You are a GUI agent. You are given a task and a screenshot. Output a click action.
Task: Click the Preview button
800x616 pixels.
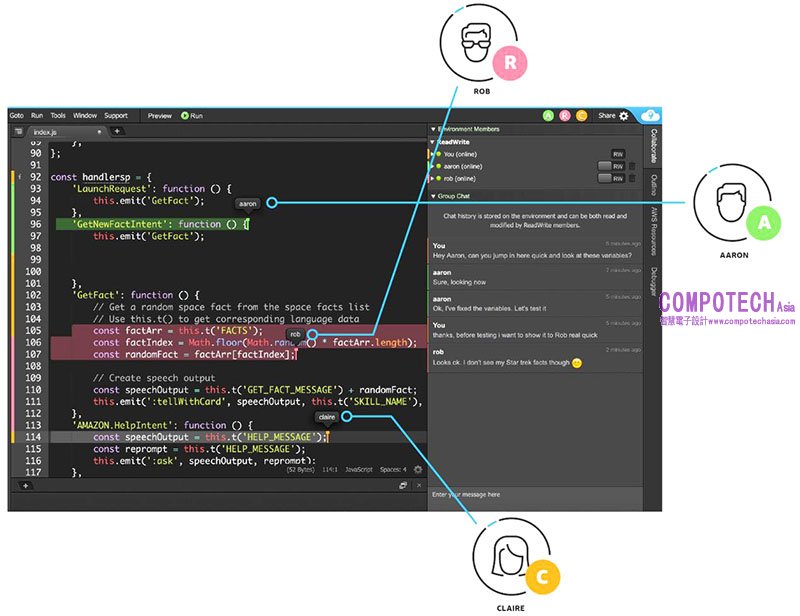pyautogui.click(x=160, y=116)
